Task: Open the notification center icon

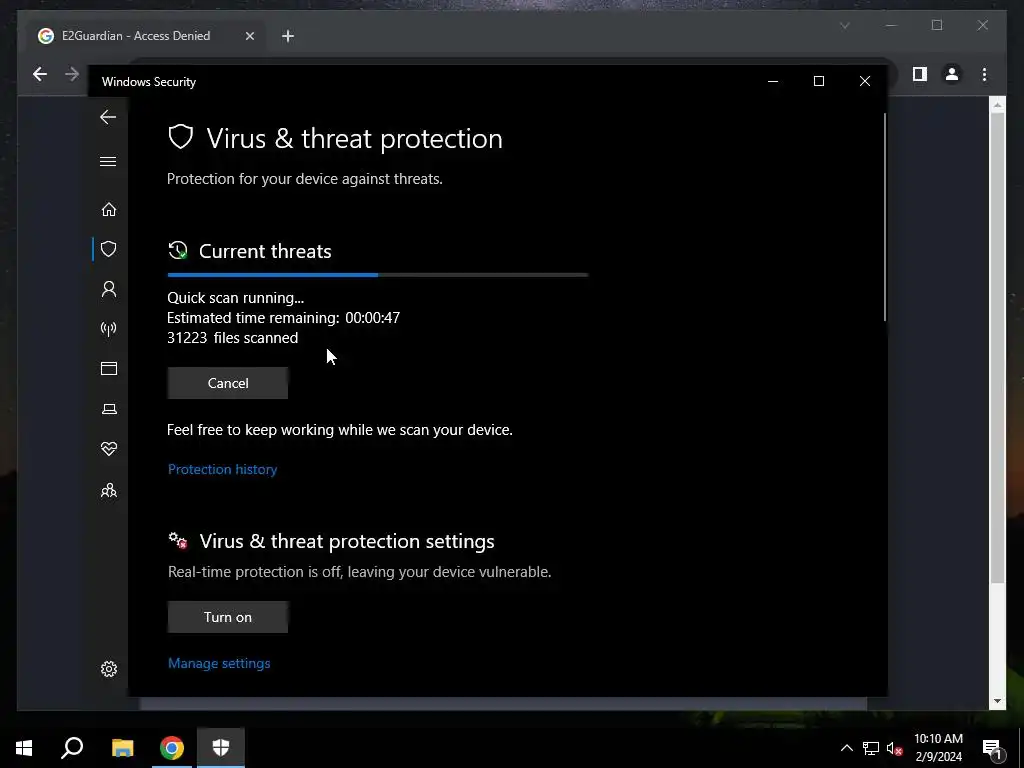Action: coord(992,748)
